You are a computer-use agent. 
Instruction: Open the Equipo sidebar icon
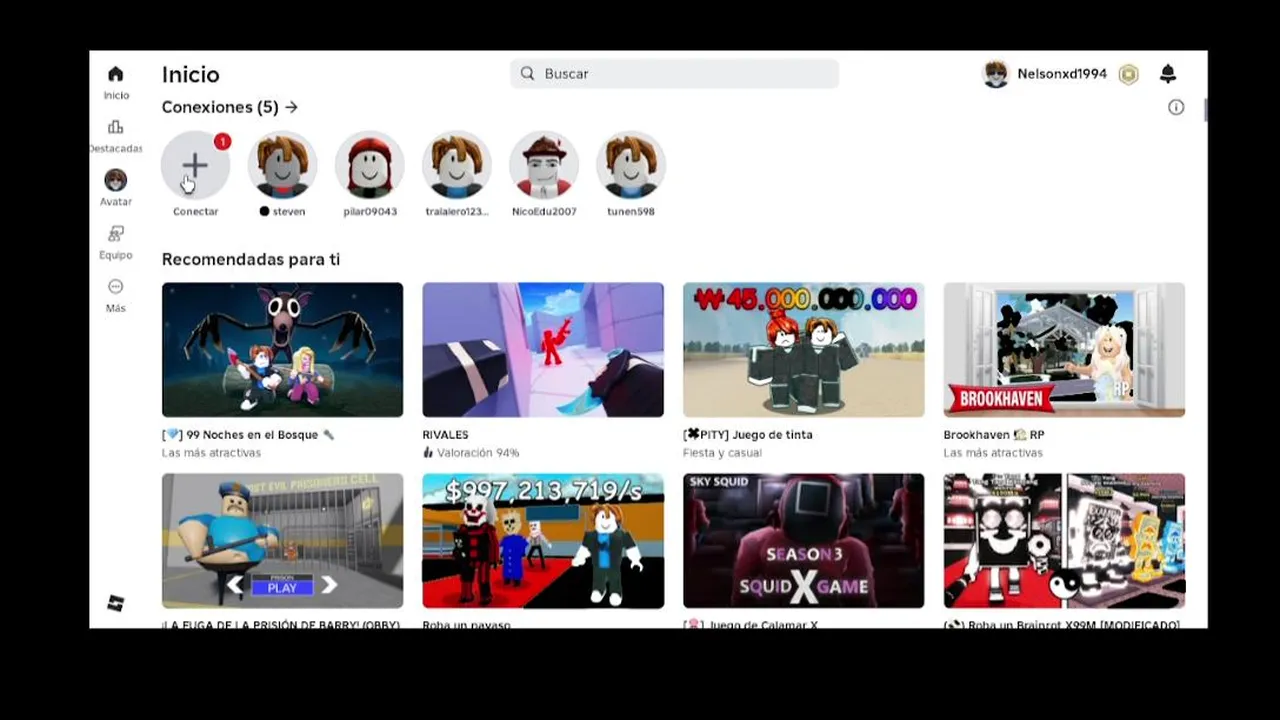[x=116, y=234]
